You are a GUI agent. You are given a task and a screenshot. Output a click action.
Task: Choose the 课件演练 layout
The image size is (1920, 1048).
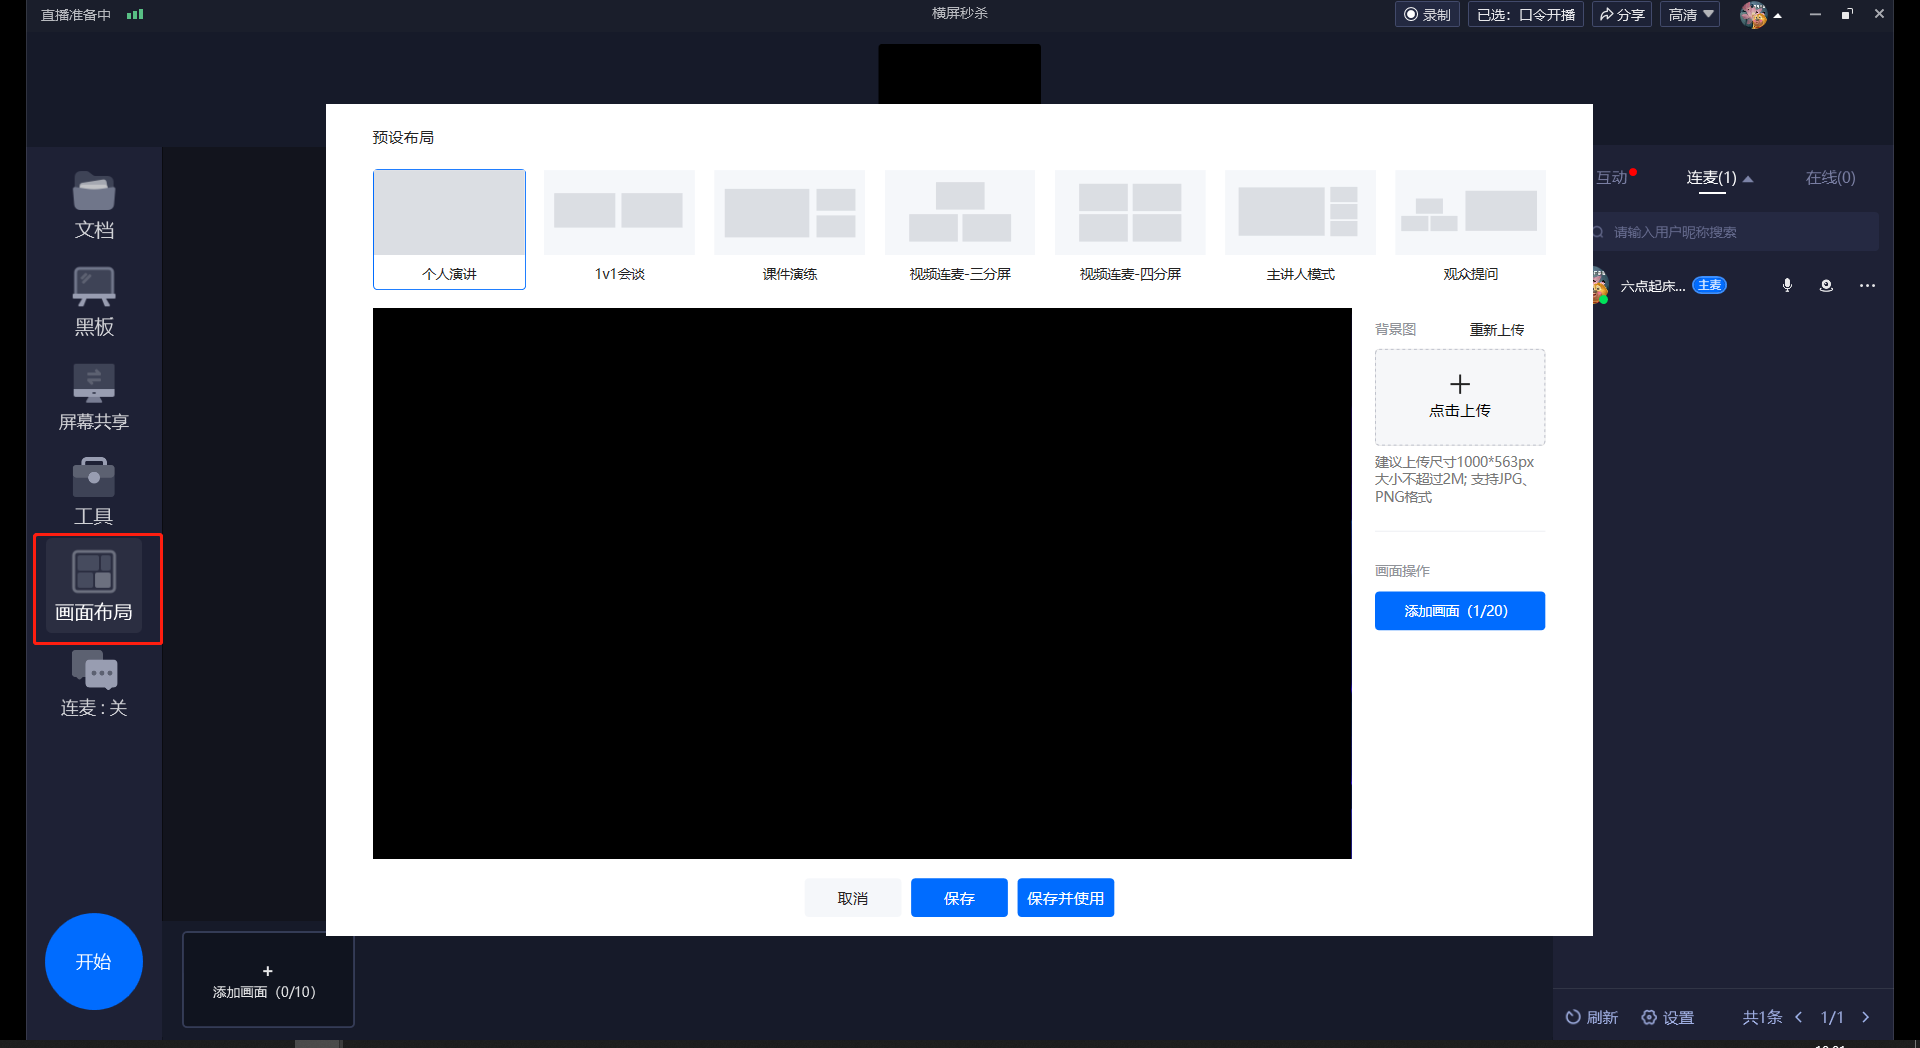click(x=790, y=229)
